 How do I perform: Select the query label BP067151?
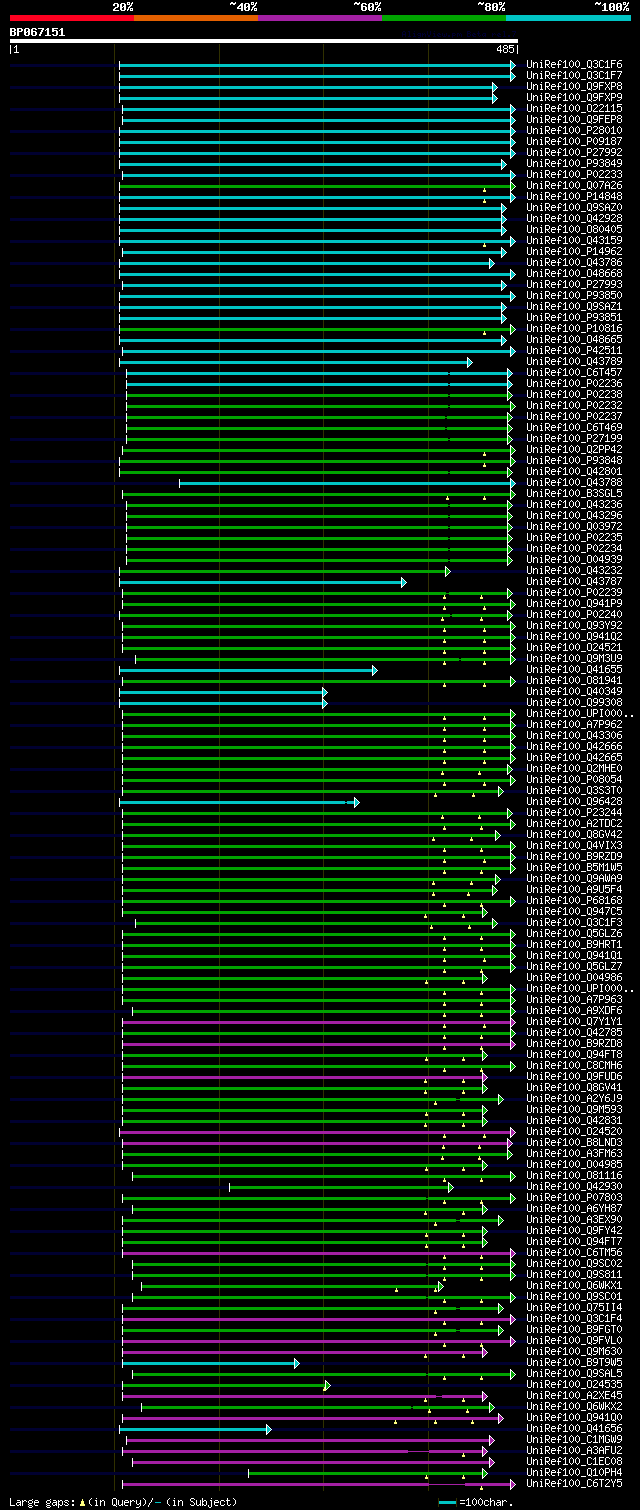click(37, 32)
